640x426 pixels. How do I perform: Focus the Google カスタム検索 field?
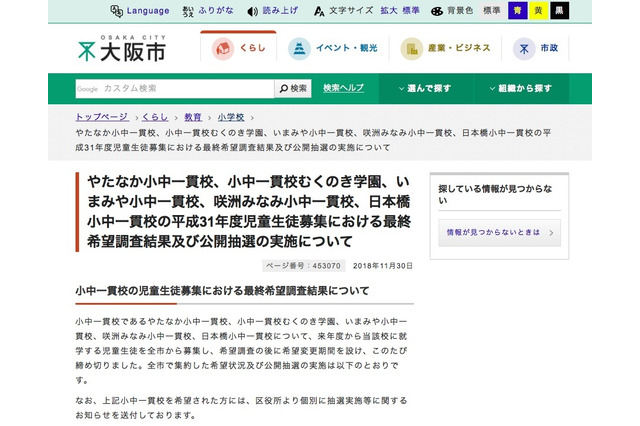coord(175,89)
